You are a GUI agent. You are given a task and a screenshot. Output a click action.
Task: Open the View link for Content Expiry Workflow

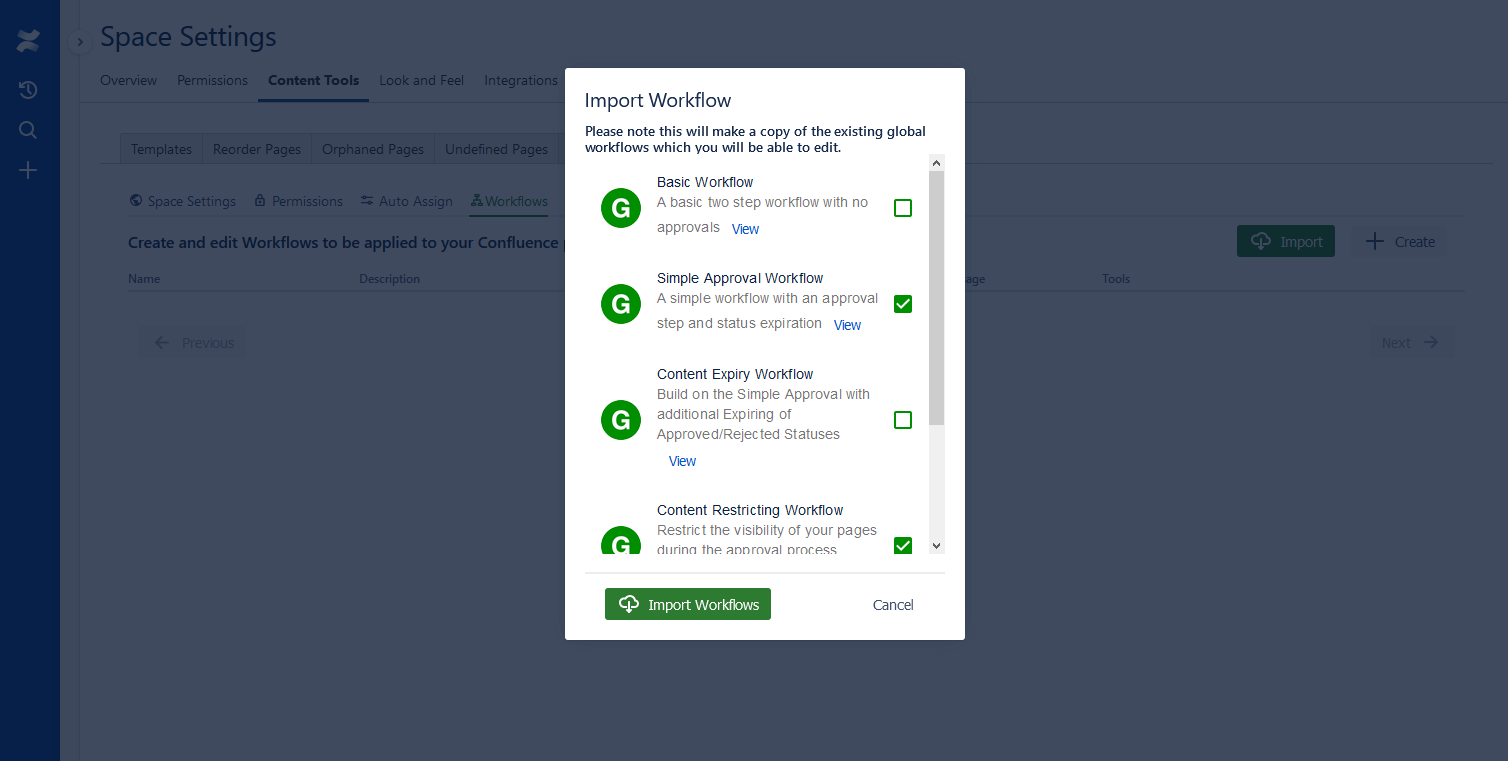(x=682, y=461)
